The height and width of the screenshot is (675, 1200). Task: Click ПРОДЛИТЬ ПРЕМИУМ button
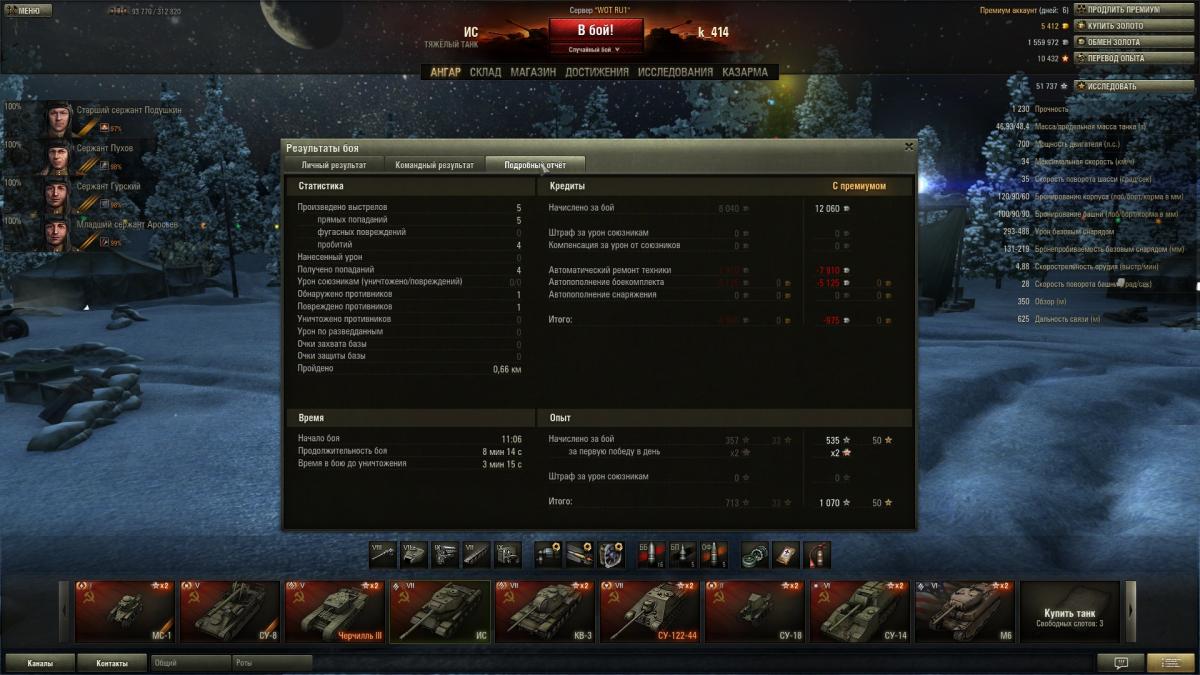(1133, 10)
